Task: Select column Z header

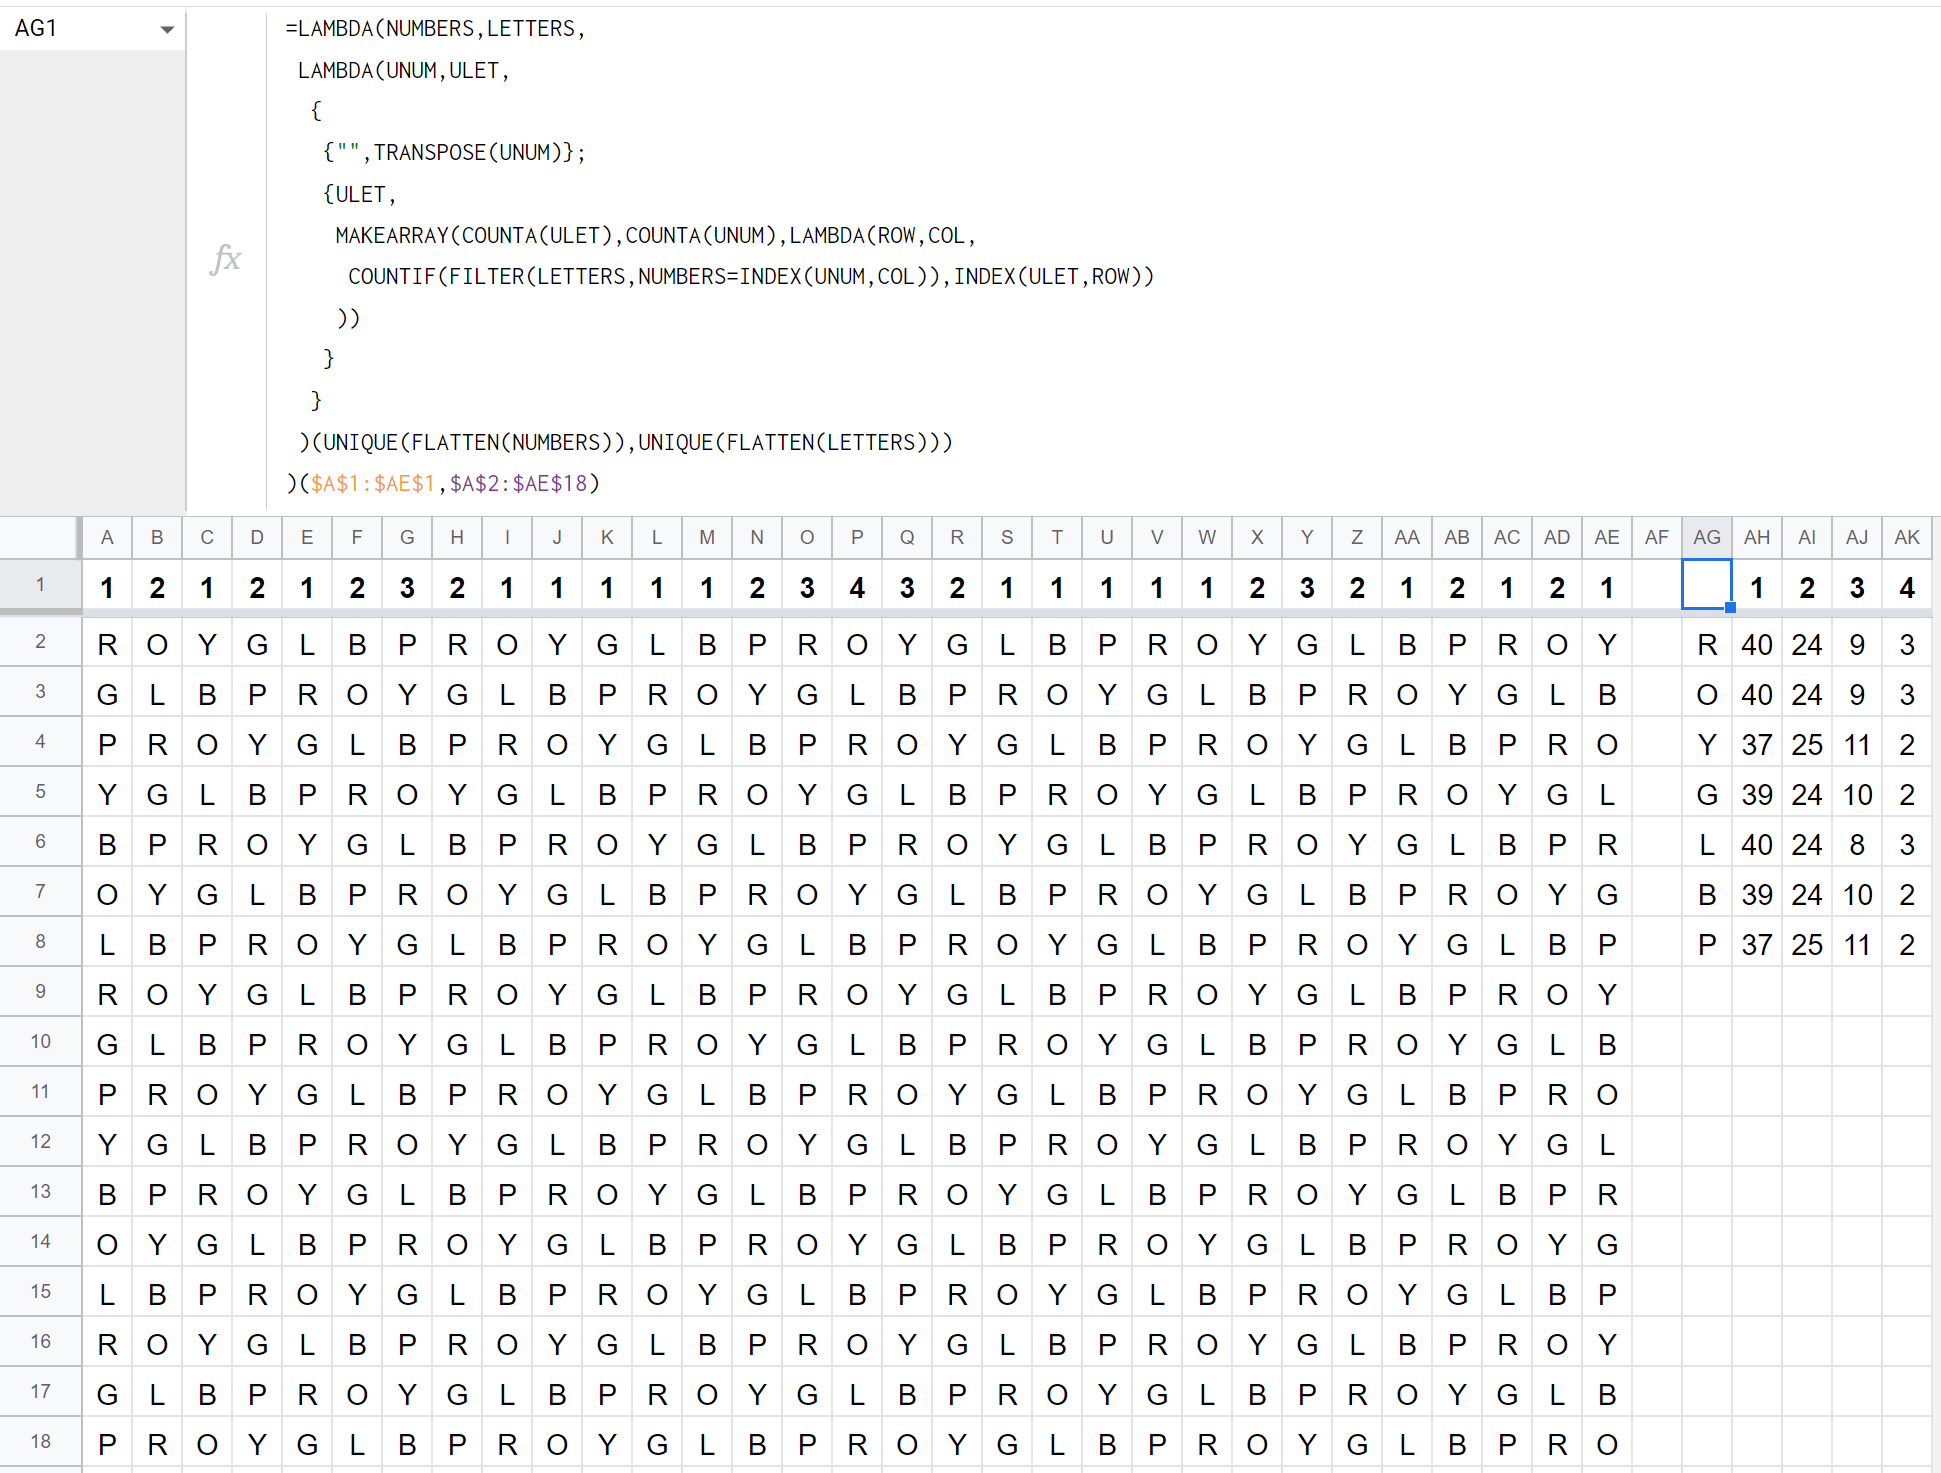Action: pos(1357,538)
